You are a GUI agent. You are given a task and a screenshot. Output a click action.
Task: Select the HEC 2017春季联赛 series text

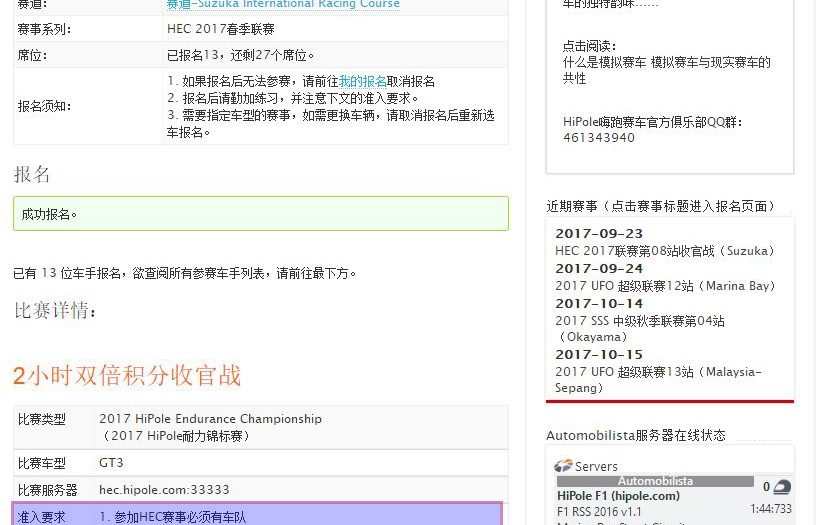pos(221,29)
